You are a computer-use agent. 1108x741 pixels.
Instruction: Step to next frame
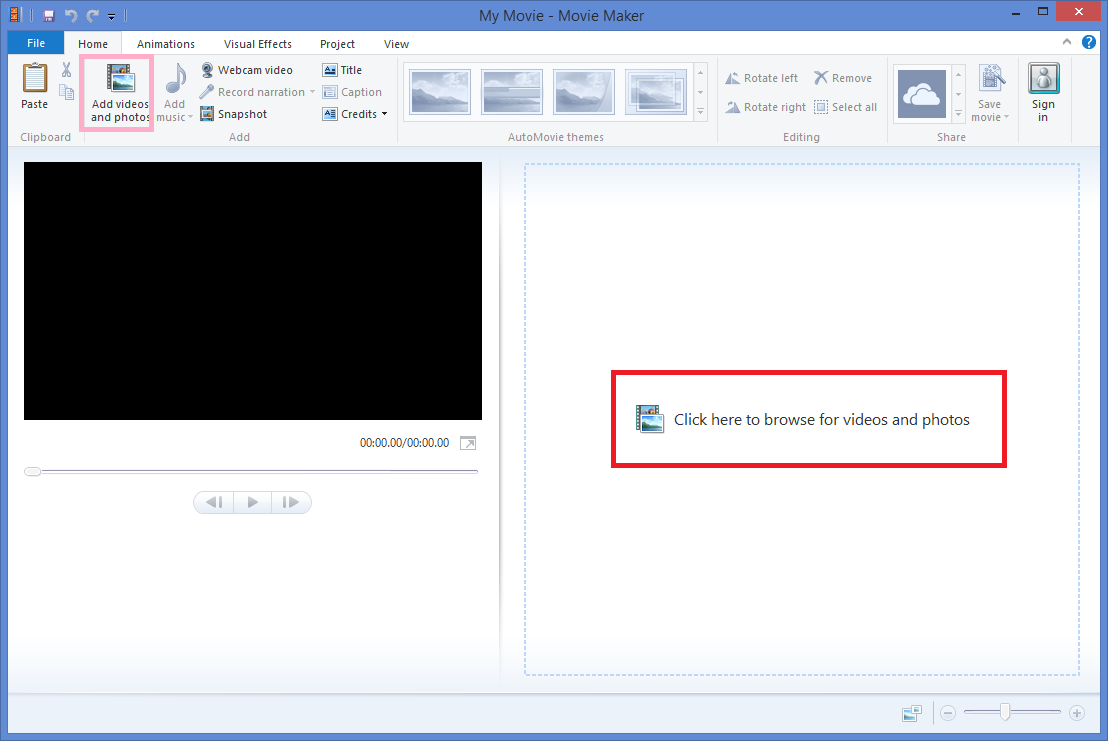[x=291, y=502]
